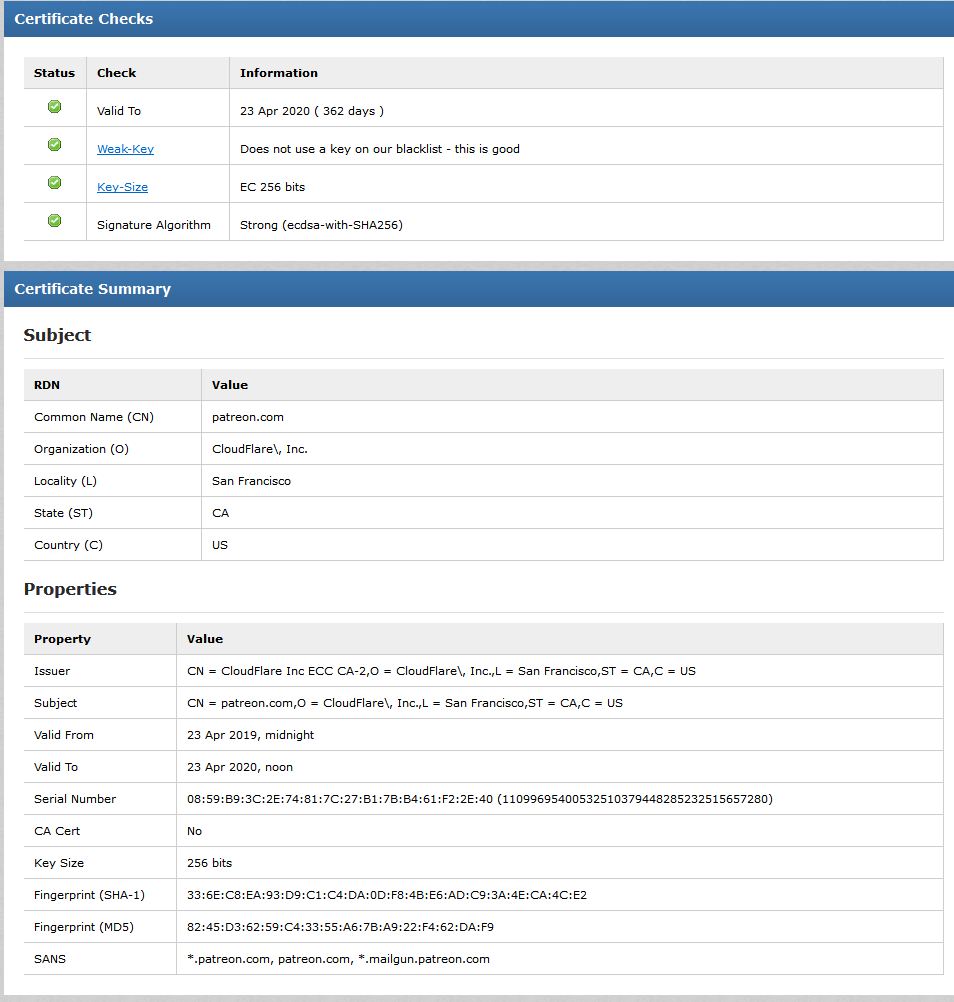The image size is (954, 1002).
Task: Click the 'Common Name (CN)' label
Action: pyautogui.click(x=94, y=417)
